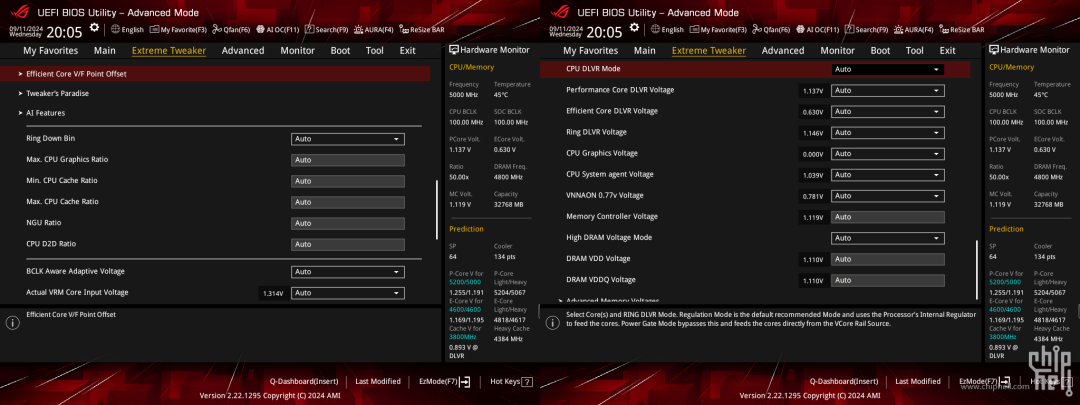Image resolution: width=1080 pixels, height=405 pixels.
Task: Switch to Boot tab in right BIOS screen
Action: pos(880,50)
